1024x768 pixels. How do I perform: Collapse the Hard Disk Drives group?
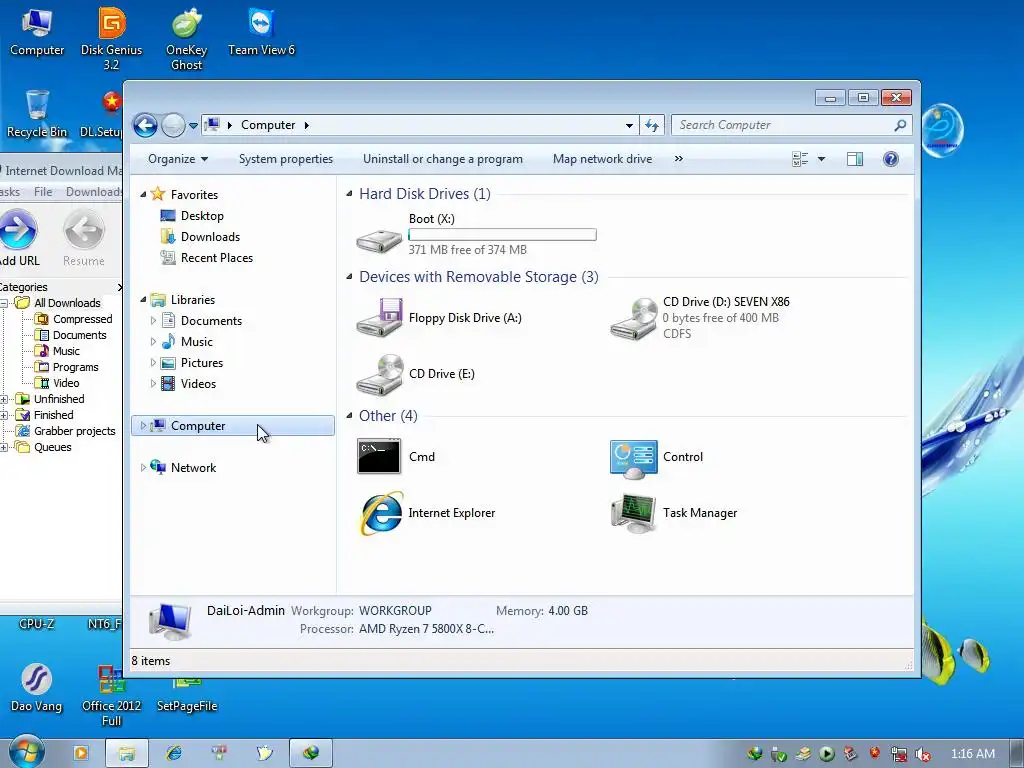pyautogui.click(x=349, y=193)
